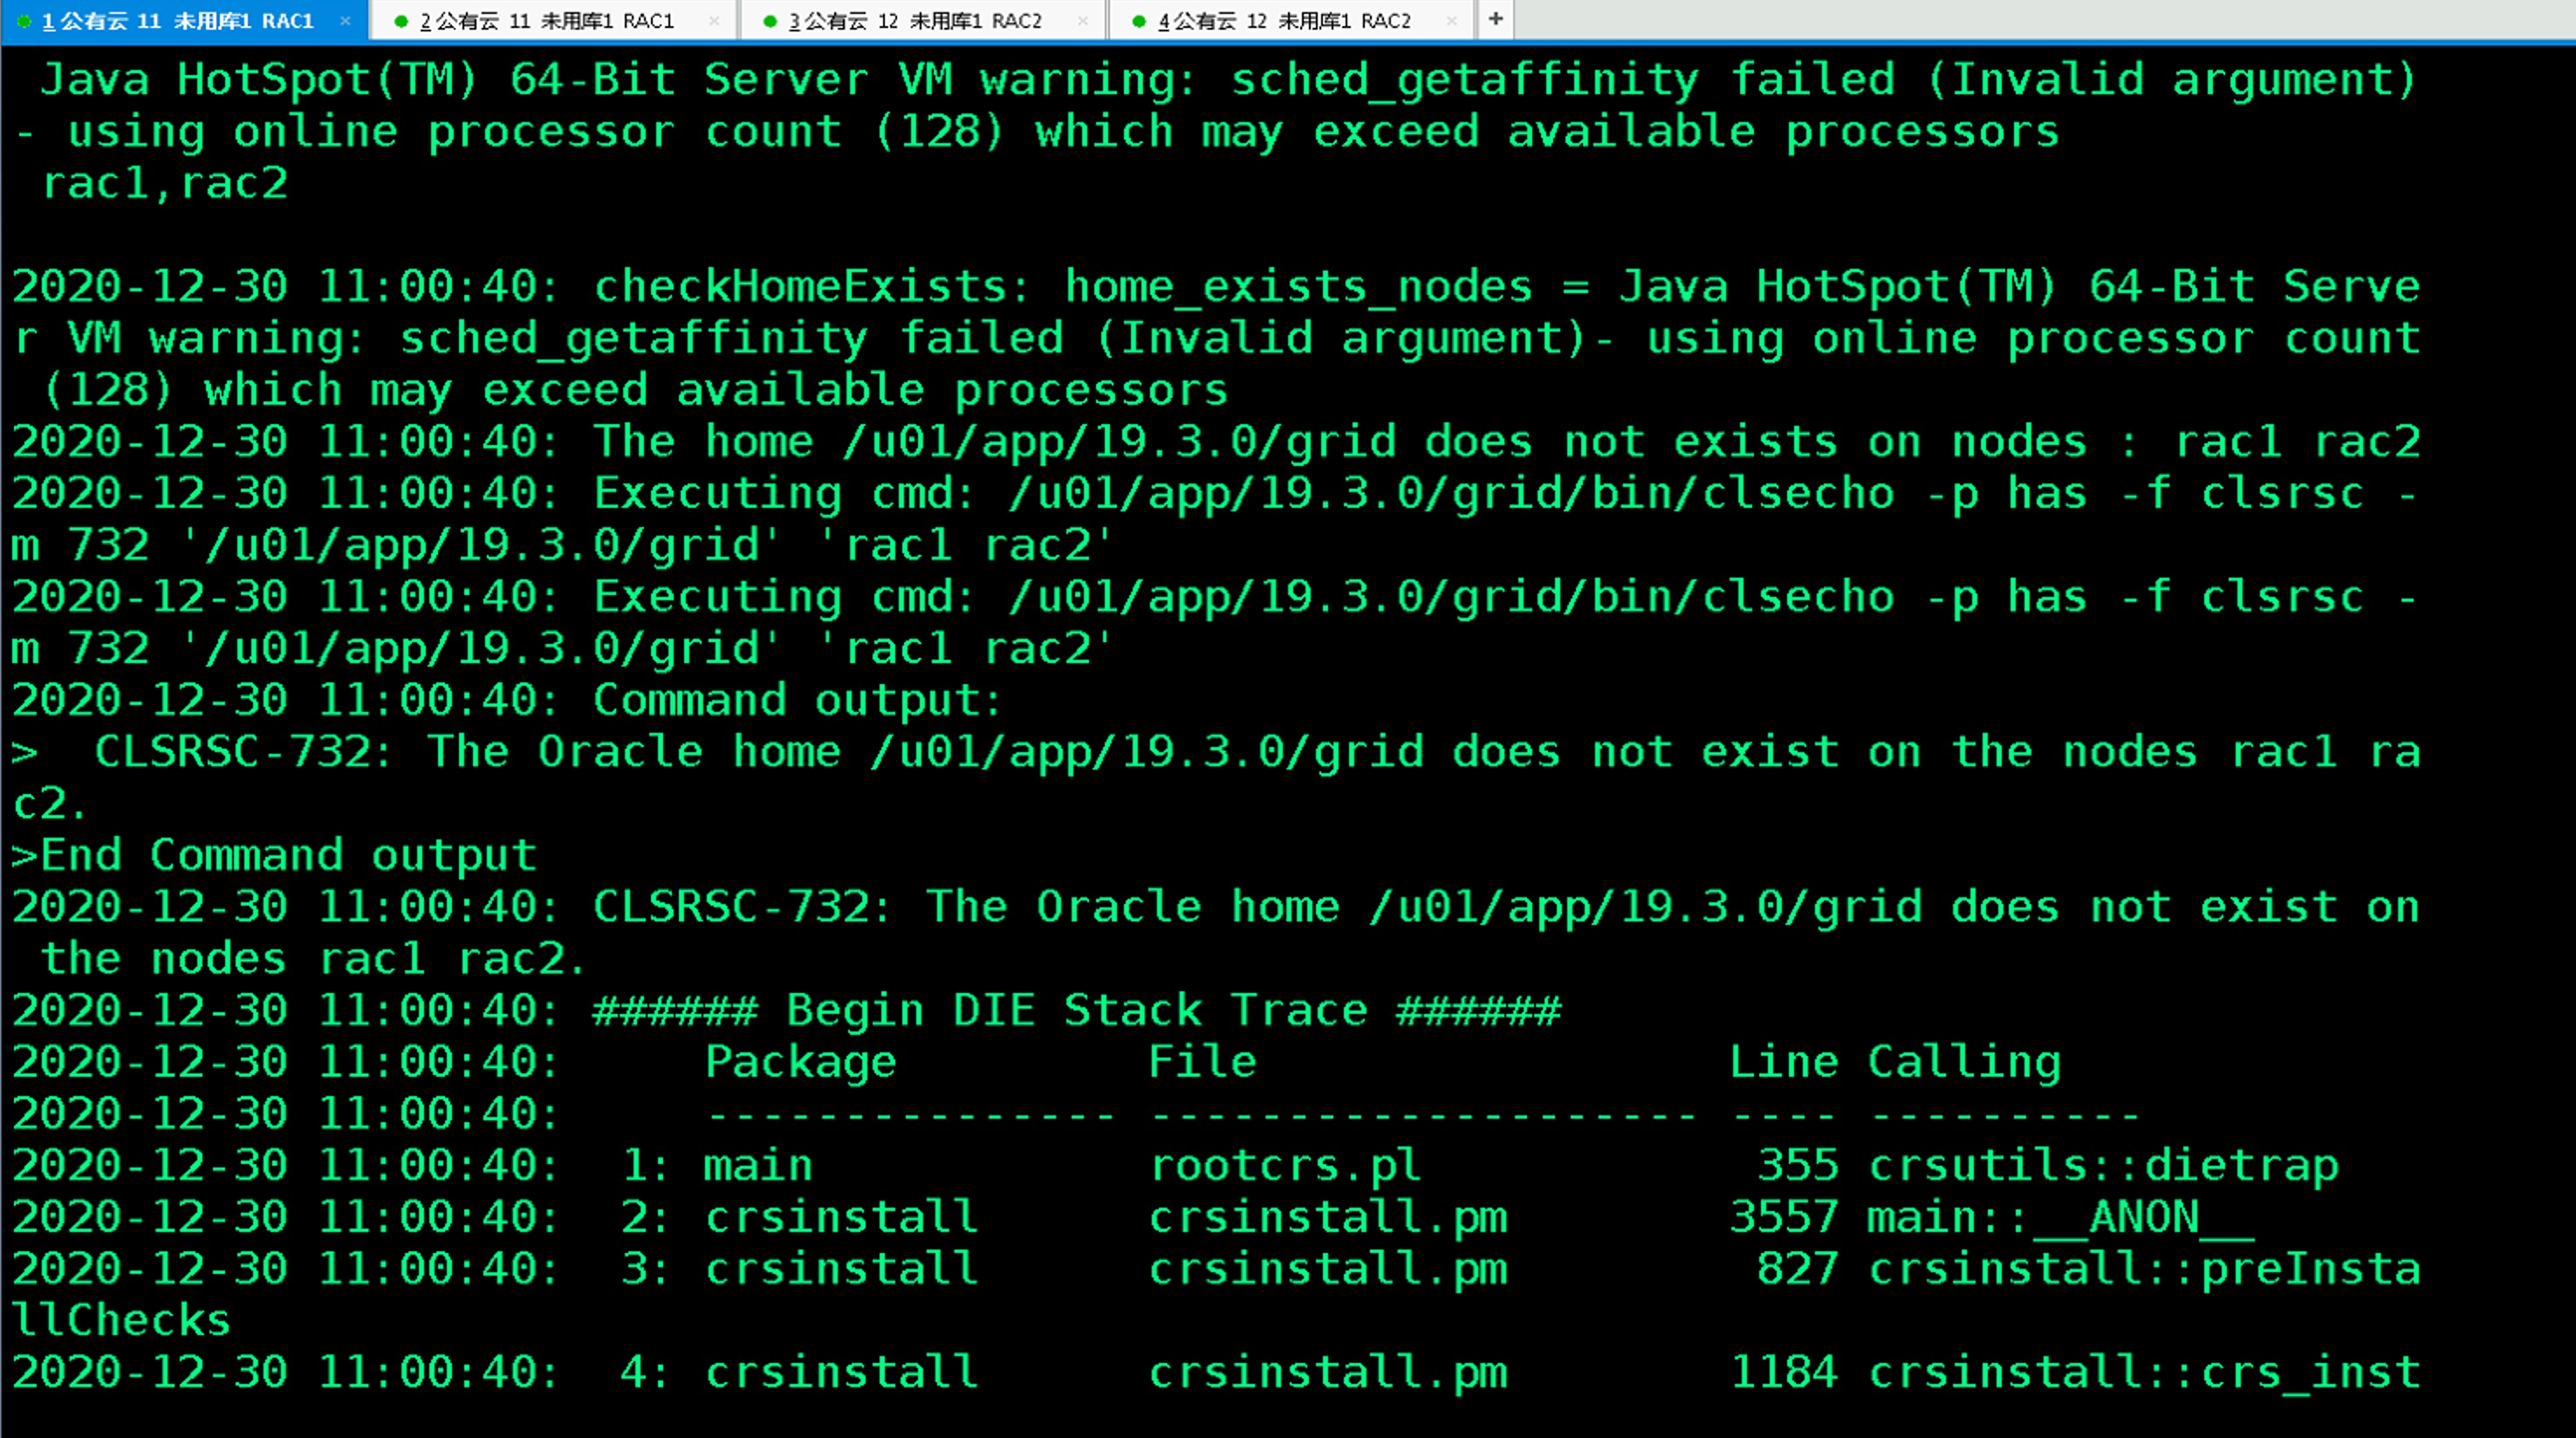Click line number '355'
2576x1438 pixels.
coord(1798,1165)
